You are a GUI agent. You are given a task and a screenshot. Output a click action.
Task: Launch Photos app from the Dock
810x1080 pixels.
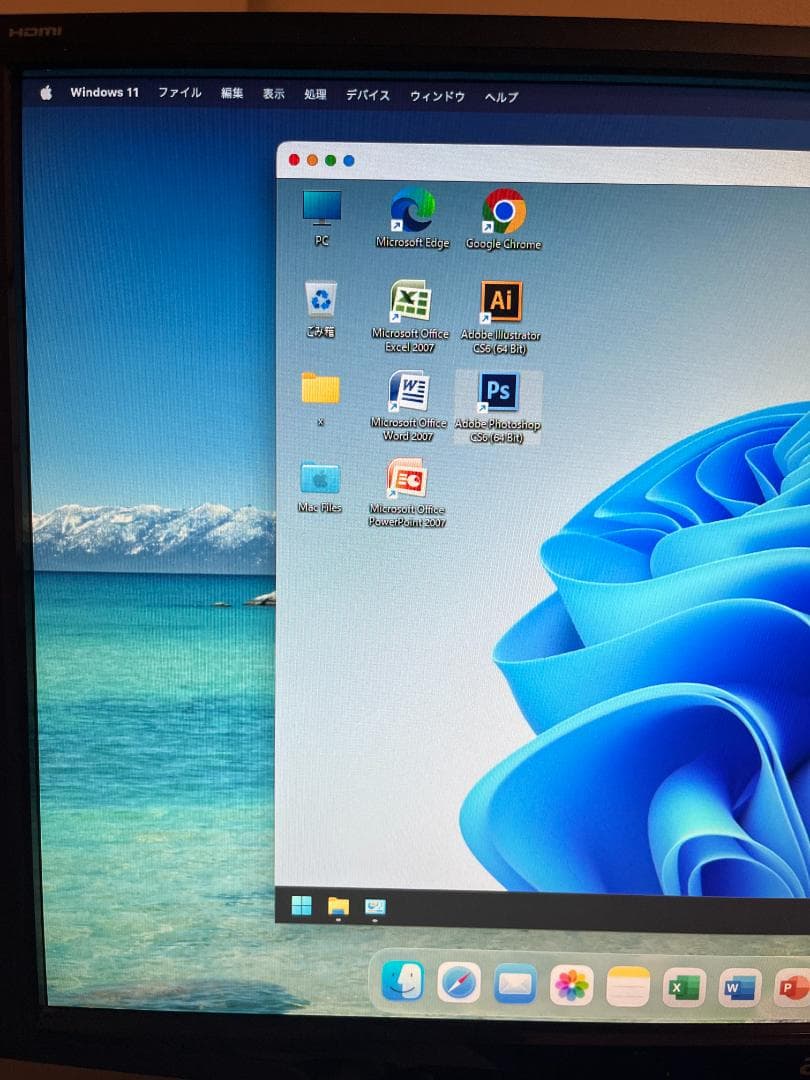pos(572,986)
